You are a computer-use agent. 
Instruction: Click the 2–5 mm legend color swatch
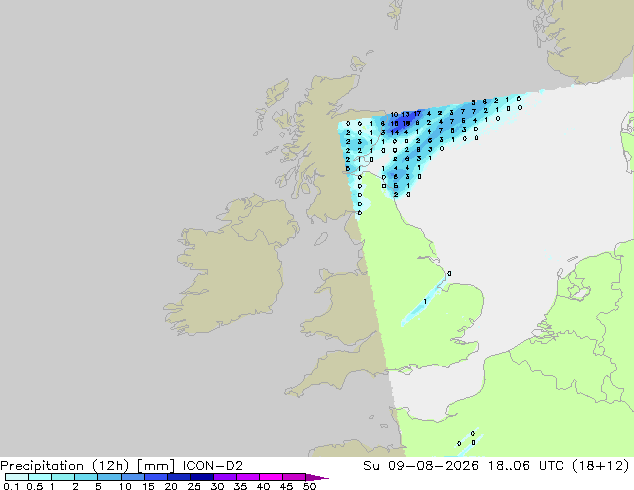pyautogui.click(x=86, y=477)
